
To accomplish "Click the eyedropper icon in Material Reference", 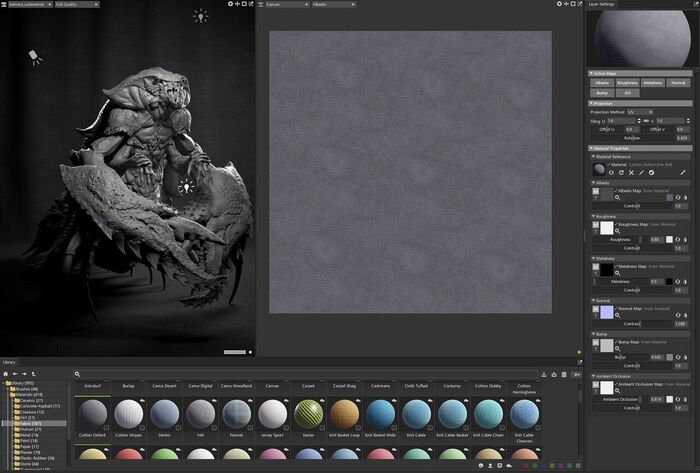I will tap(684, 172).
